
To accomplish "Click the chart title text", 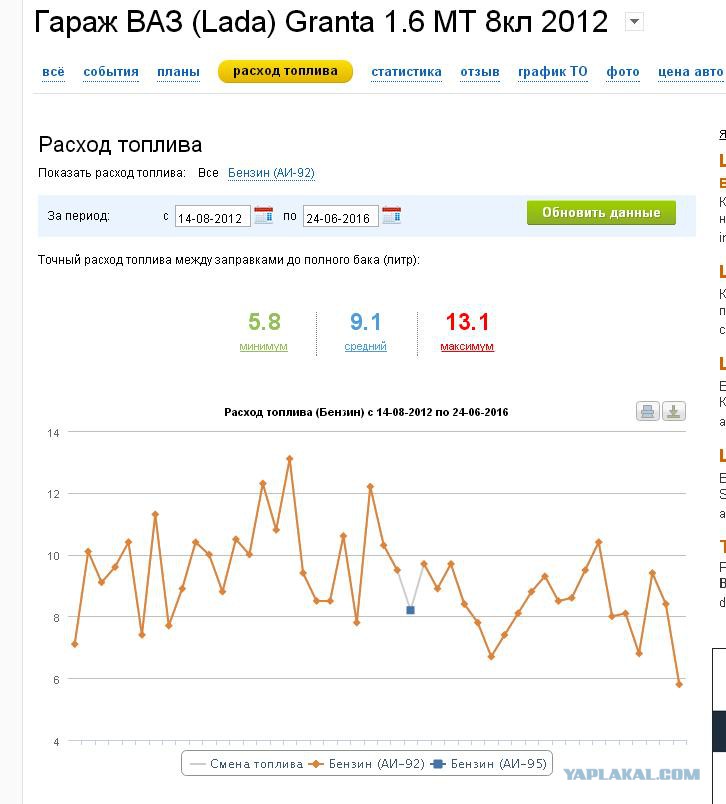I will [x=366, y=412].
